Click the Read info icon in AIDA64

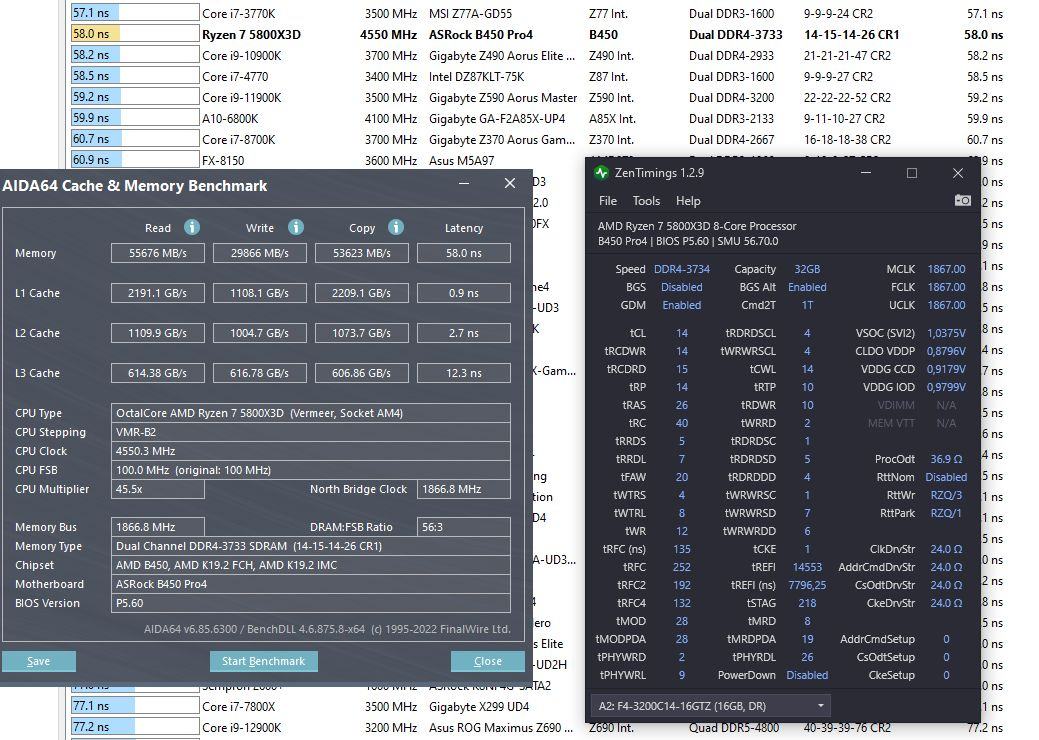coord(192,227)
